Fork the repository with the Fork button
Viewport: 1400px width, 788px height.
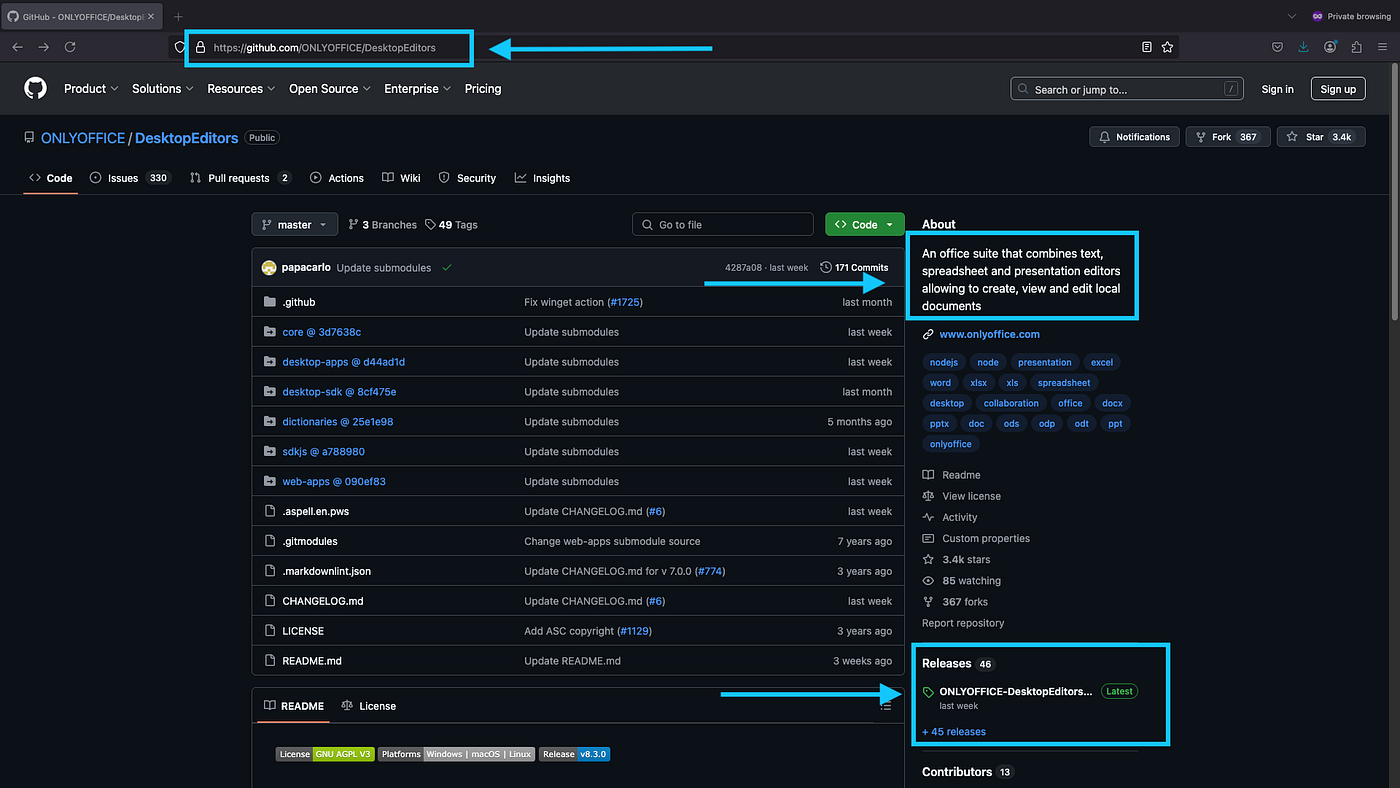(1228, 137)
